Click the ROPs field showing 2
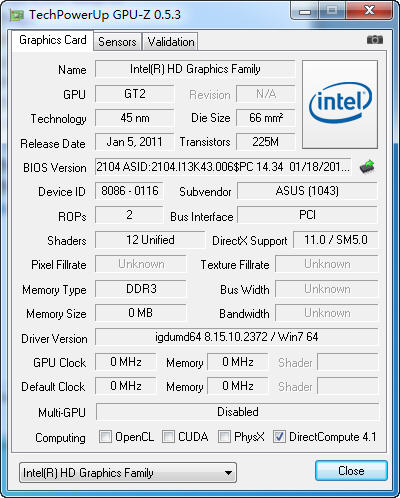The width and height of the screenshot is (400, 498). coord(129,215)
